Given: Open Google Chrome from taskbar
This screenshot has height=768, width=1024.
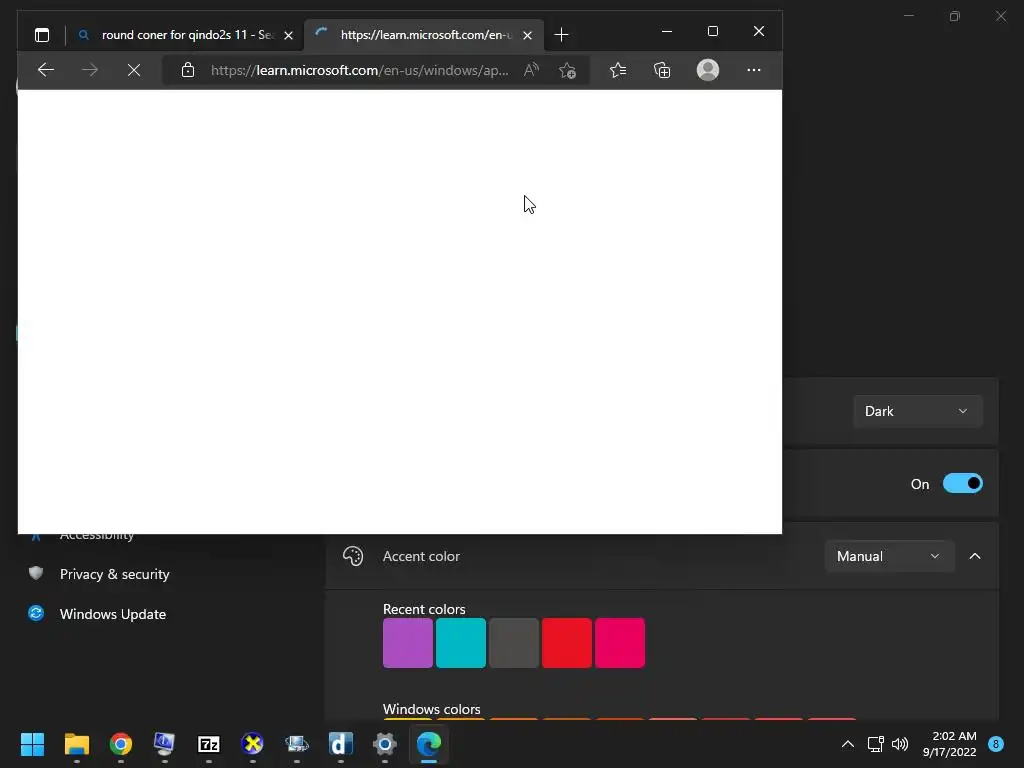Looking at the screenshot, I should pyautogui.click(x=121, y=744).
